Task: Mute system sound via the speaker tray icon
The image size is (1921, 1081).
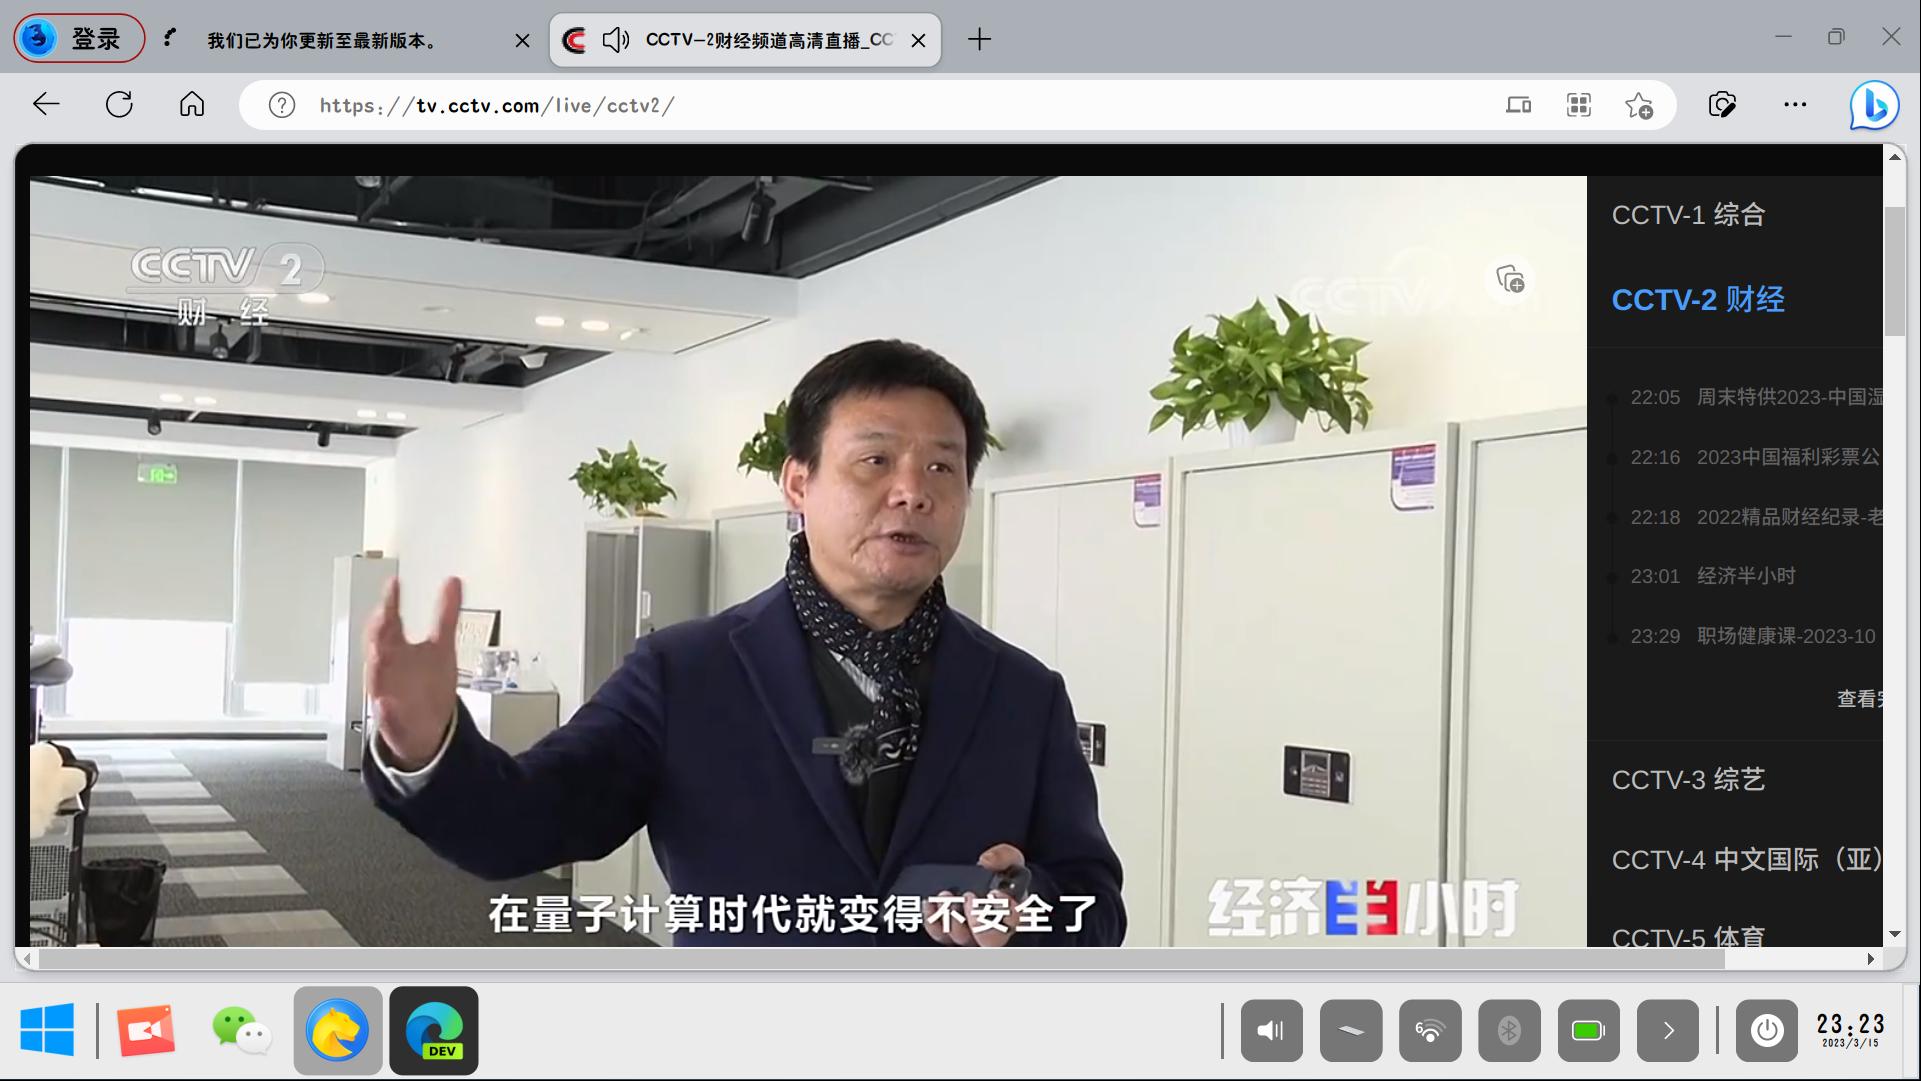Action: [1271, 1030]
